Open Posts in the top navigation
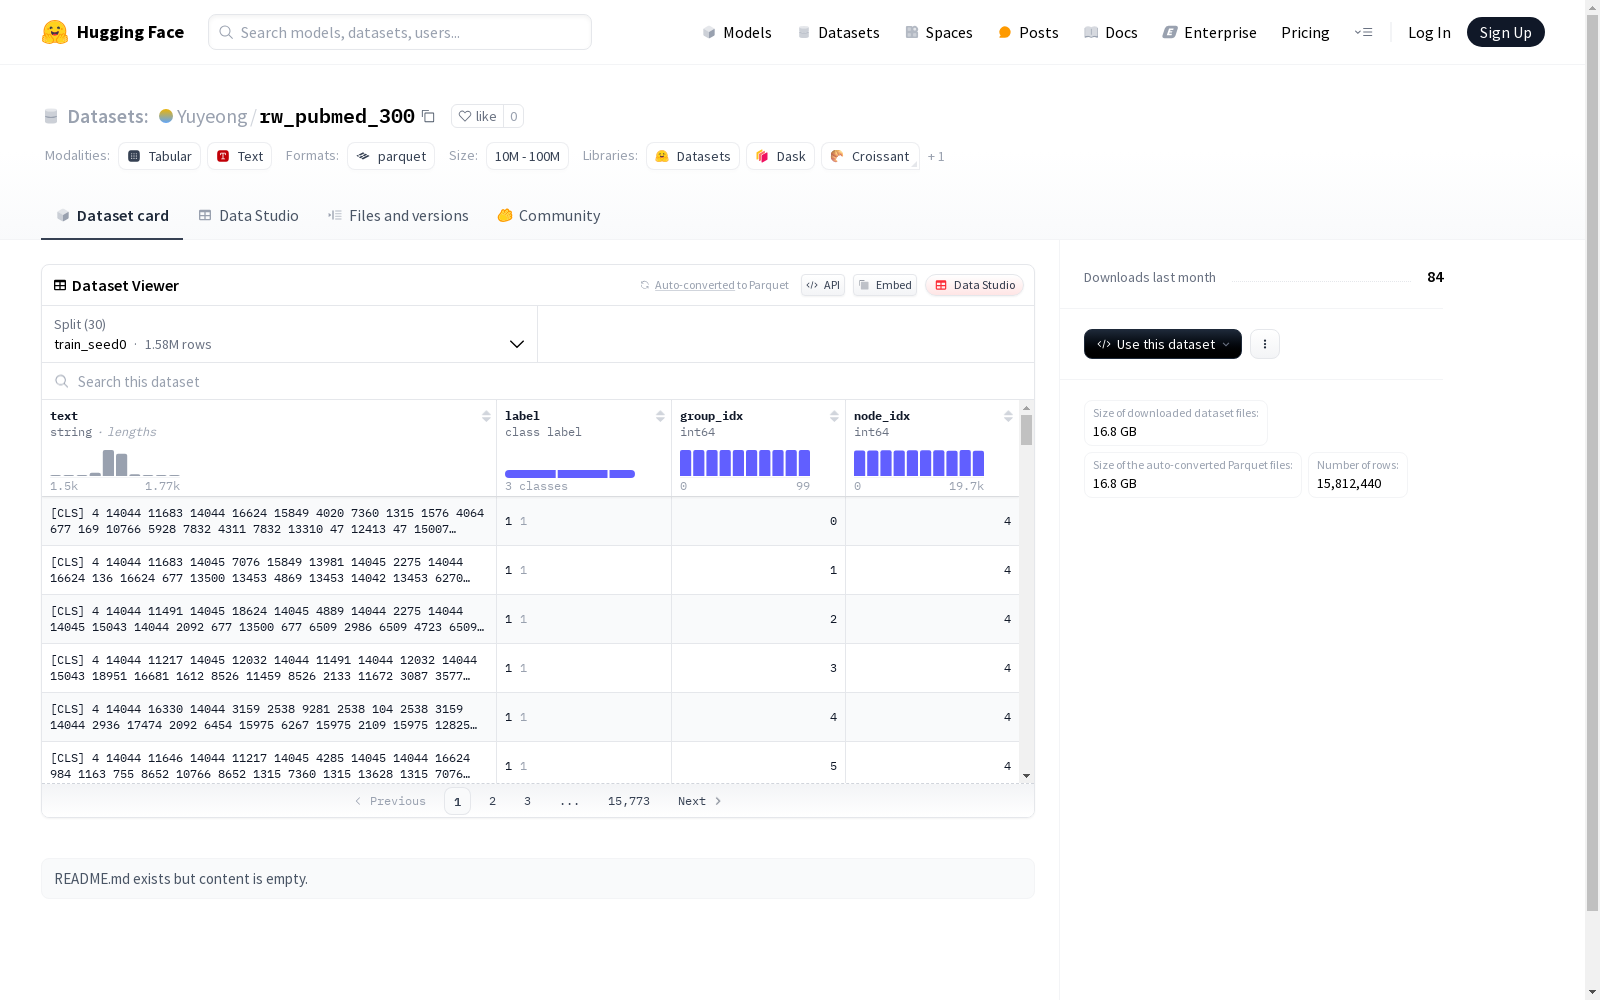Image resolution: width=1600 pixels, height=1000 pixels. (x=1028, y=32)
